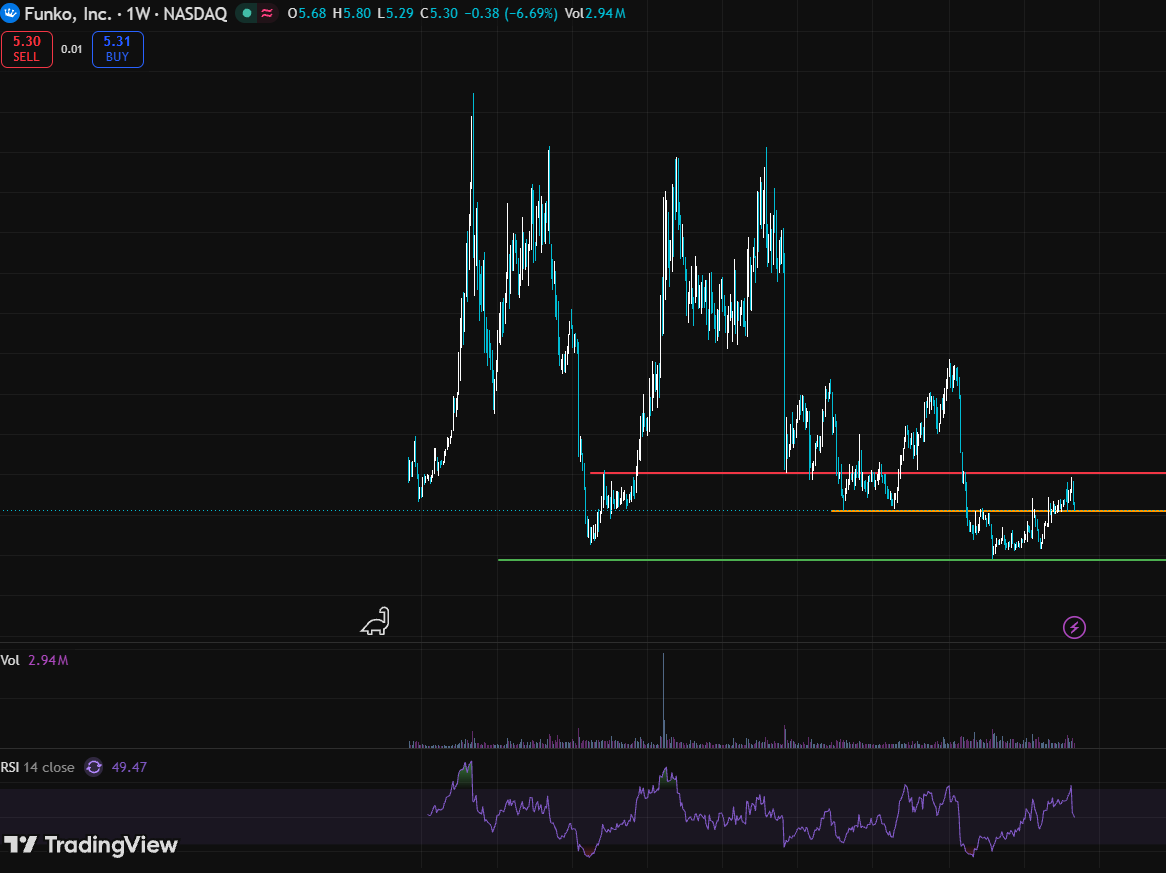
Task: Click the volume value 2.94M in legend
Action: [x=48, y=660]
